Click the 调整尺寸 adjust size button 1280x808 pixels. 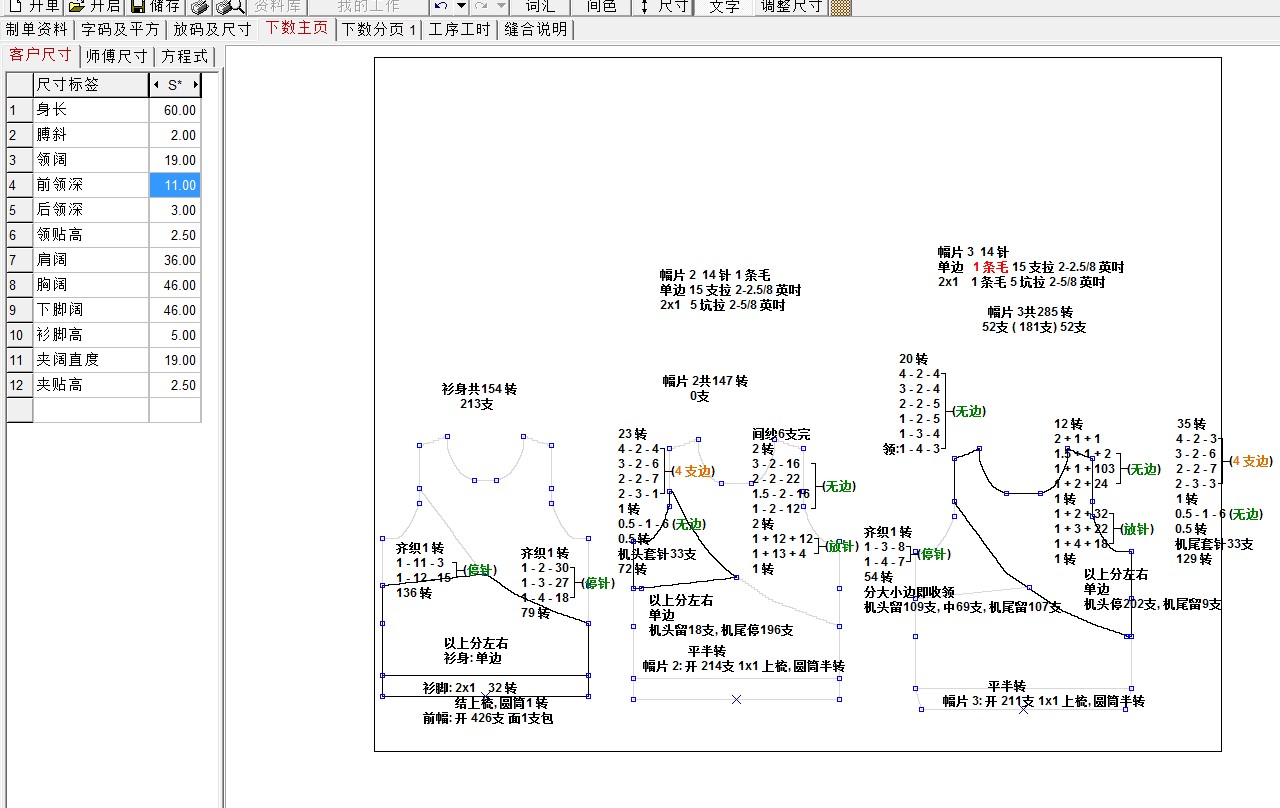[791, 6]
